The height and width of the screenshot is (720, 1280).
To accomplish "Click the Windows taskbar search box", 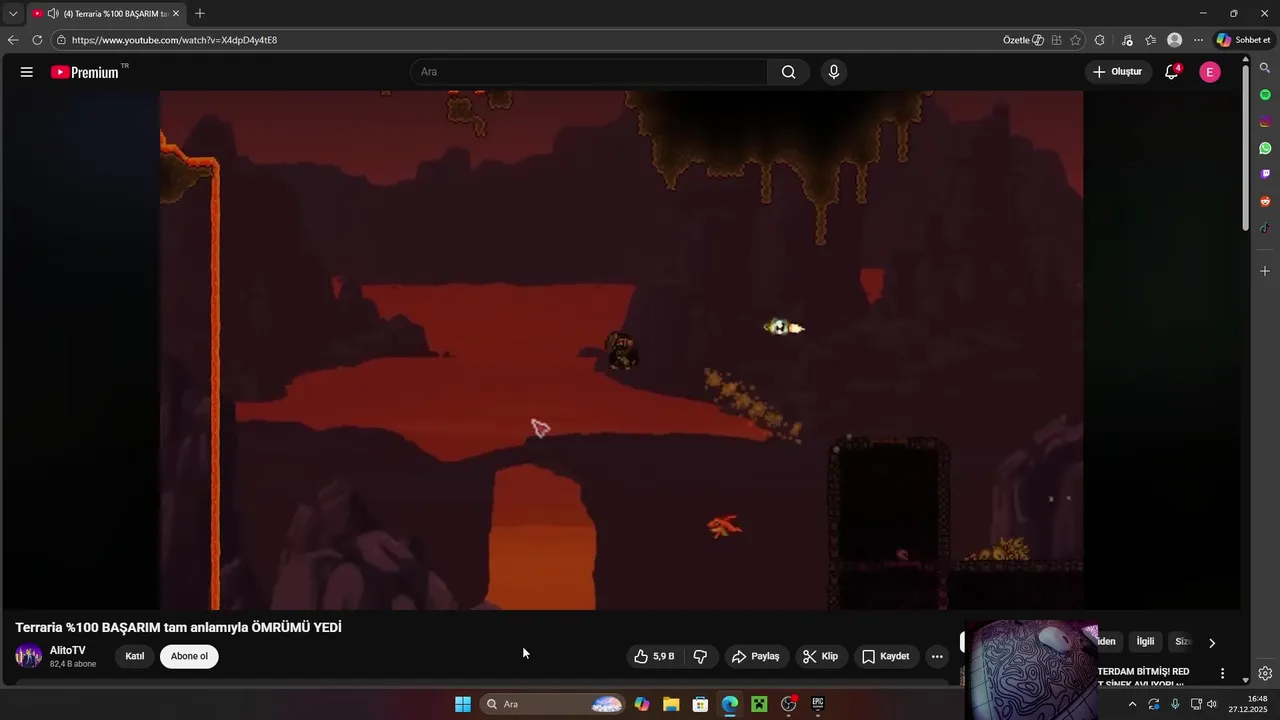I will [553, 704].
